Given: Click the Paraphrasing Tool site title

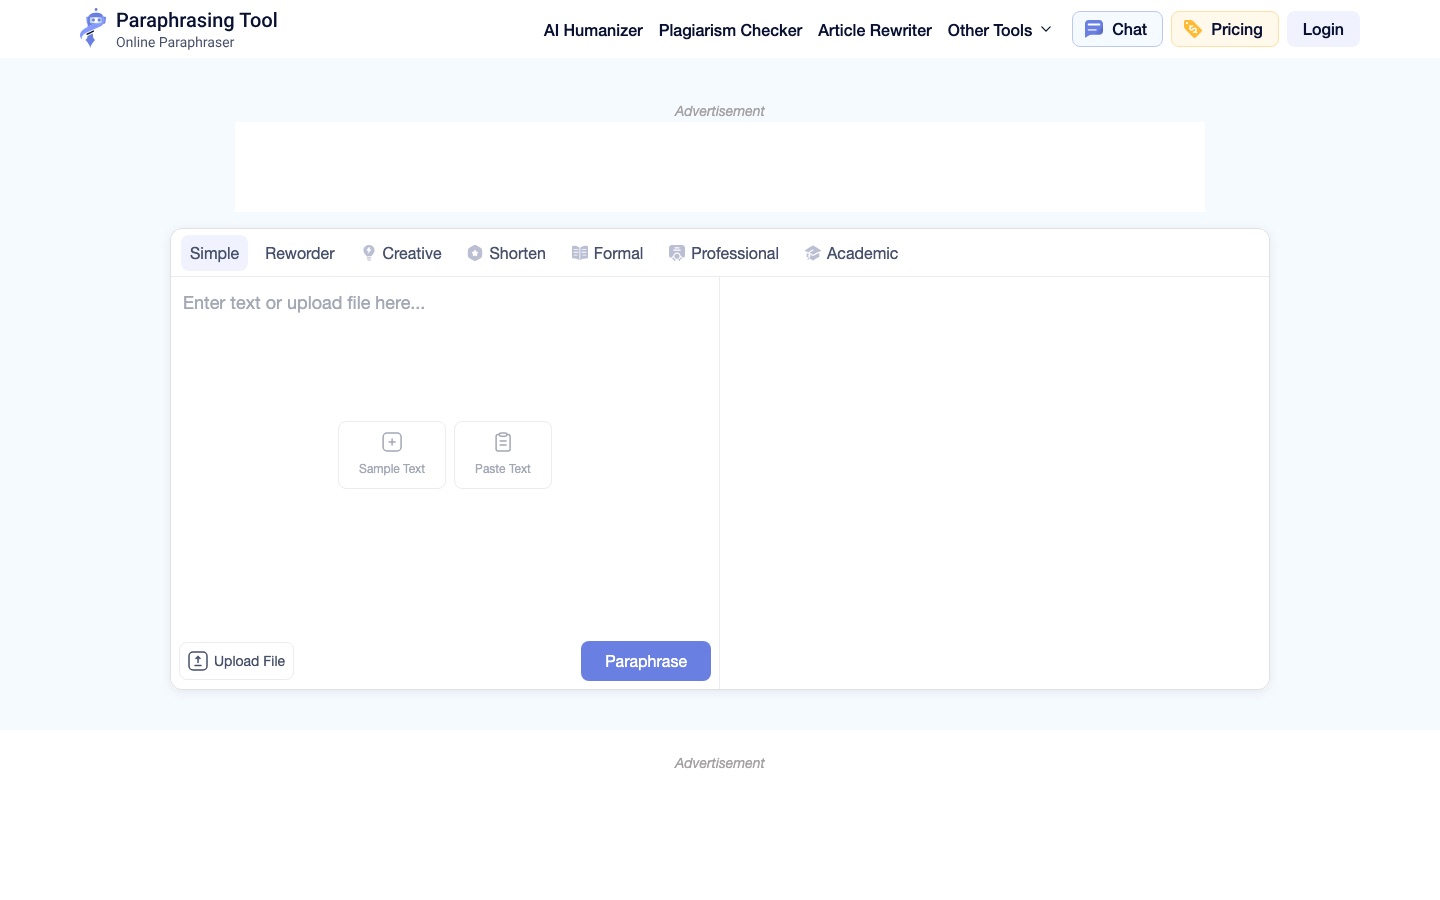Looking at the screenshot, I should 197,20.
